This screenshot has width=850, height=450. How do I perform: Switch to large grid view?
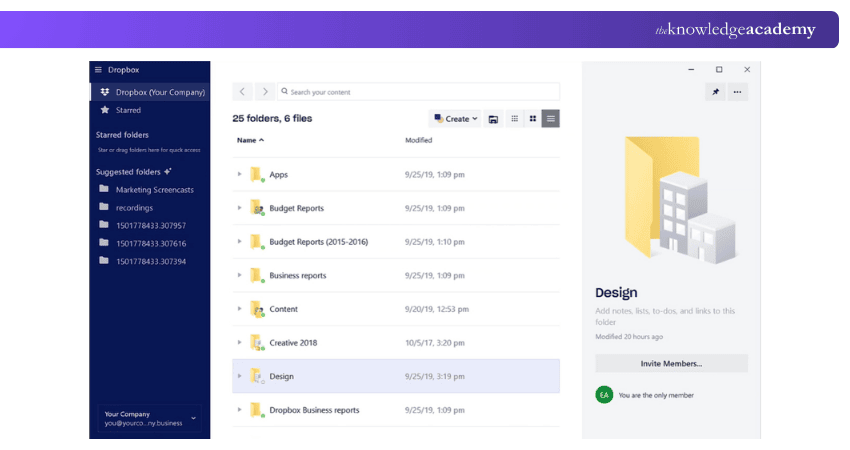[x=533, y=119]
